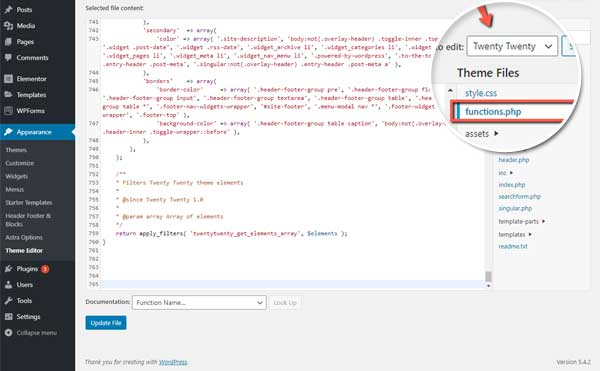Click the Collapse menu arrow icon
This screenshot has height=371, width=600.
(x=8, y=333)
